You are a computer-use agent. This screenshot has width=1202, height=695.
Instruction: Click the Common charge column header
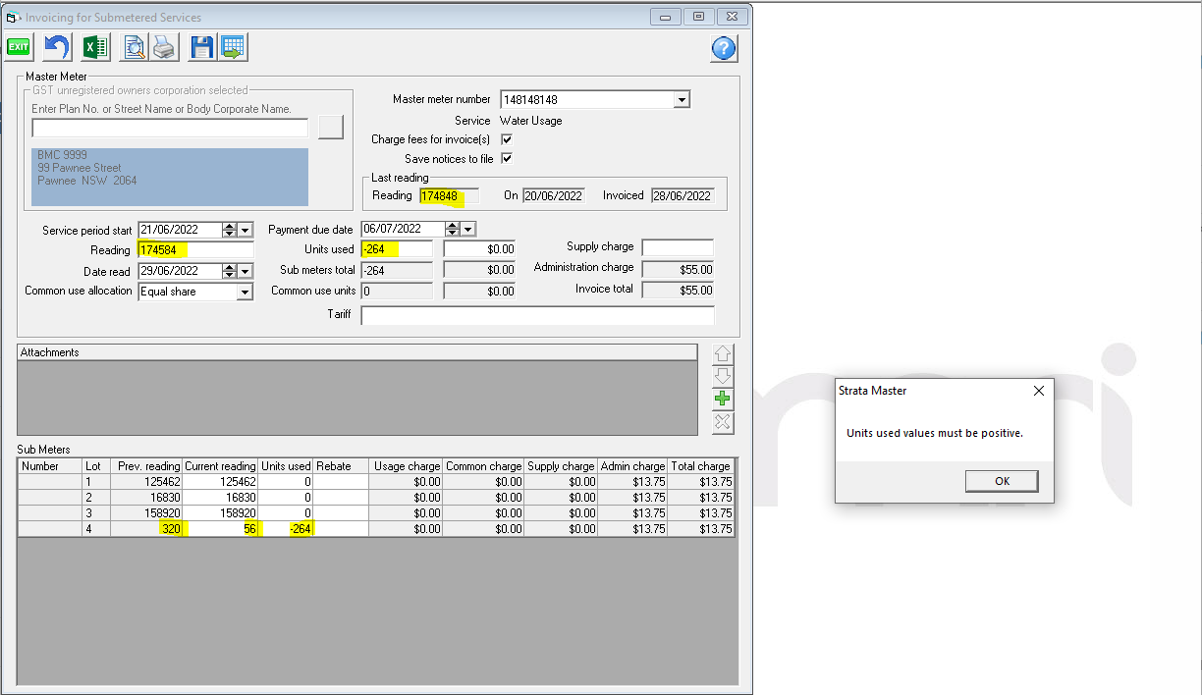coord(484,466)
